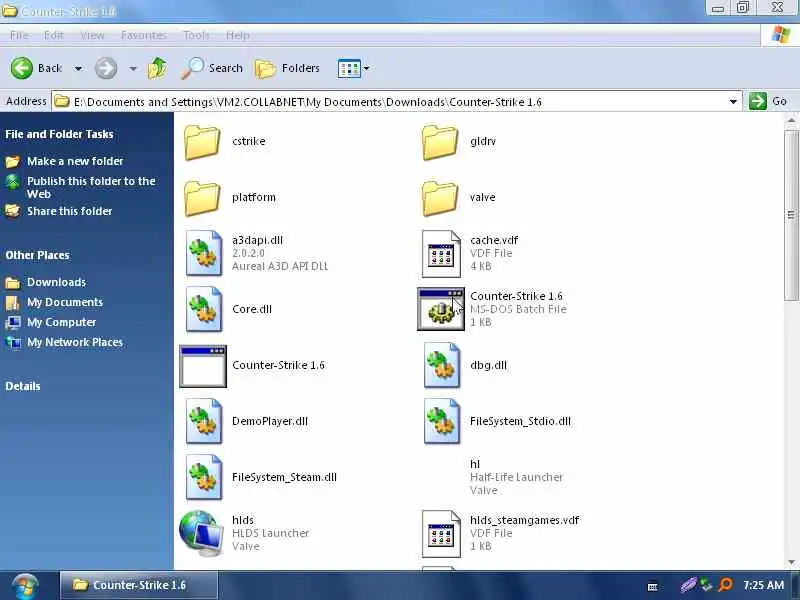Image resolution: width=800 pixels, height=600 pixels.
Task: Open the cstrike folder icon
Action: coord(202,142)
